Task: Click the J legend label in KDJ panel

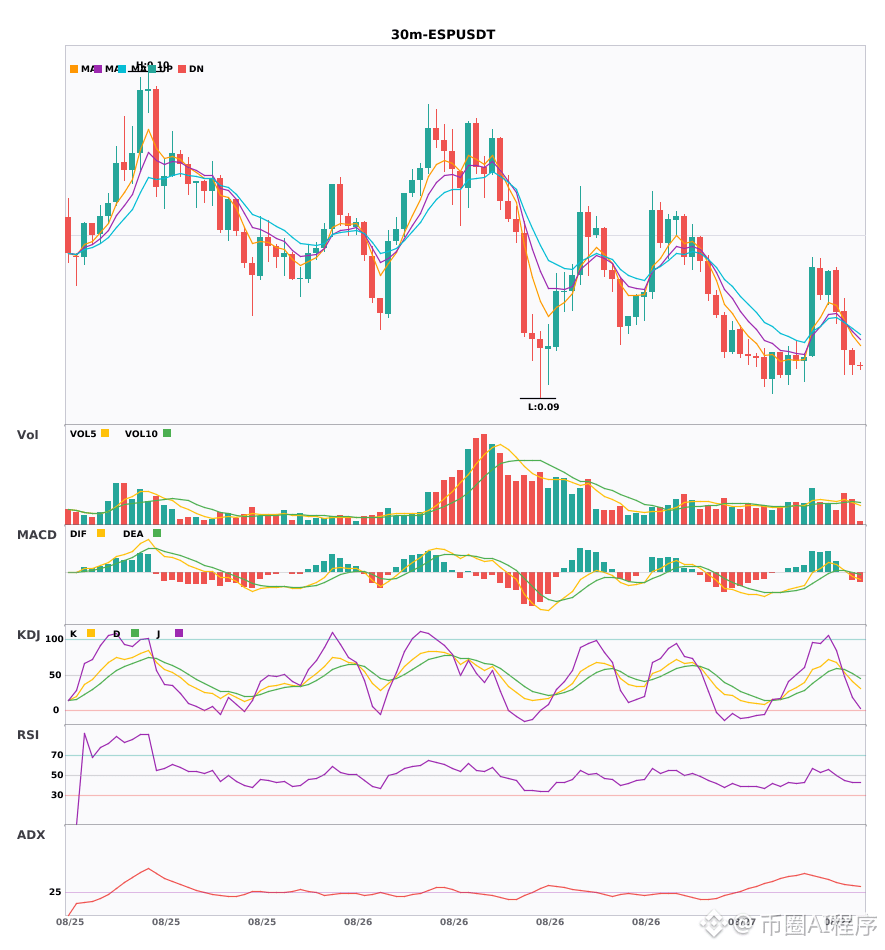Action: click(158, 634)
